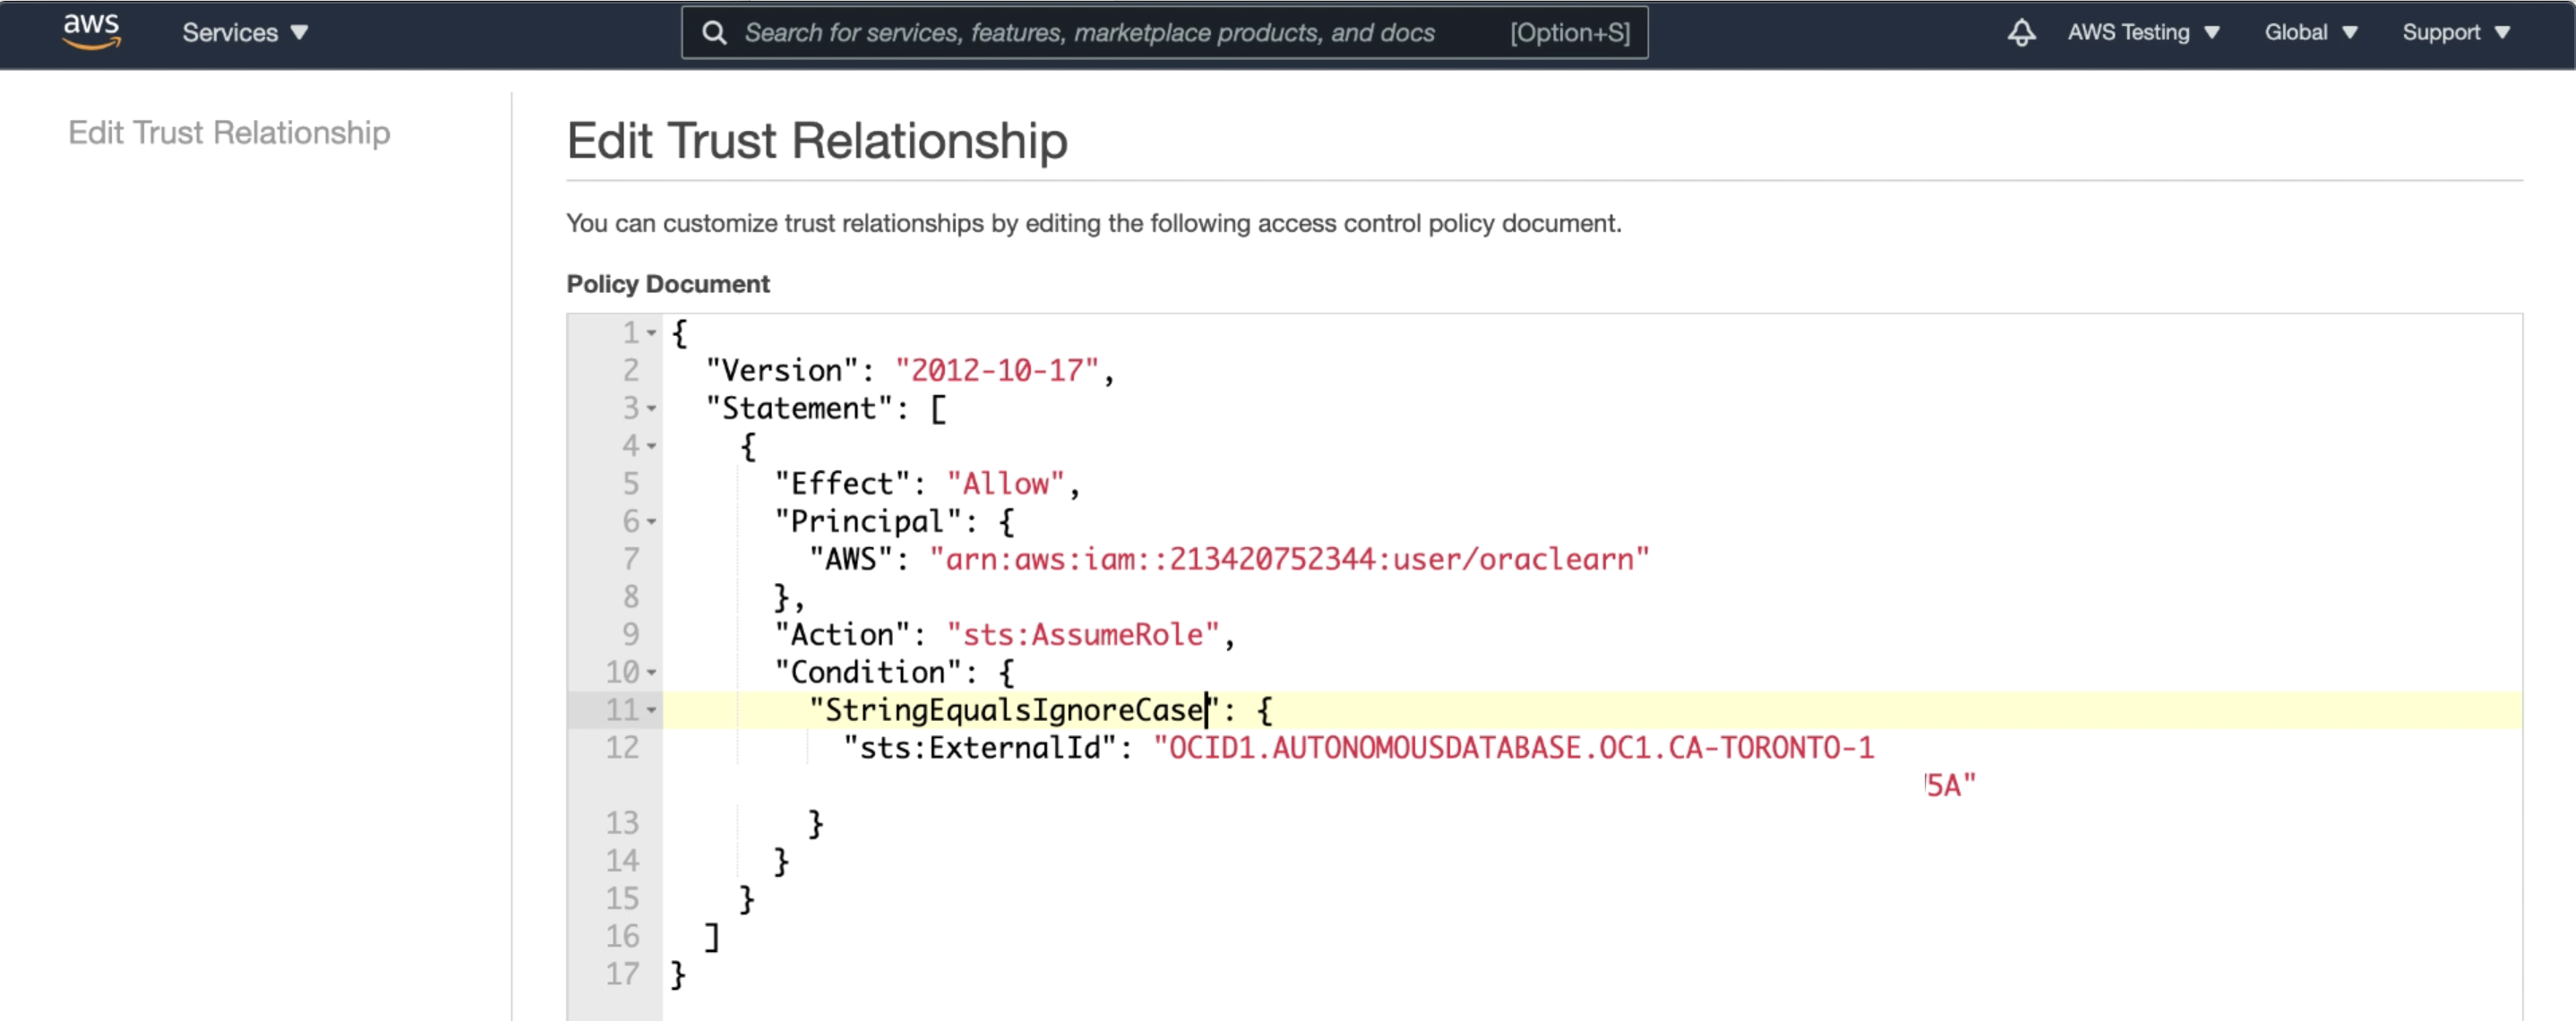Screen dimensions: 2576x1021
Task: Fold the Condition block on line 10
Action: point(652,673)
